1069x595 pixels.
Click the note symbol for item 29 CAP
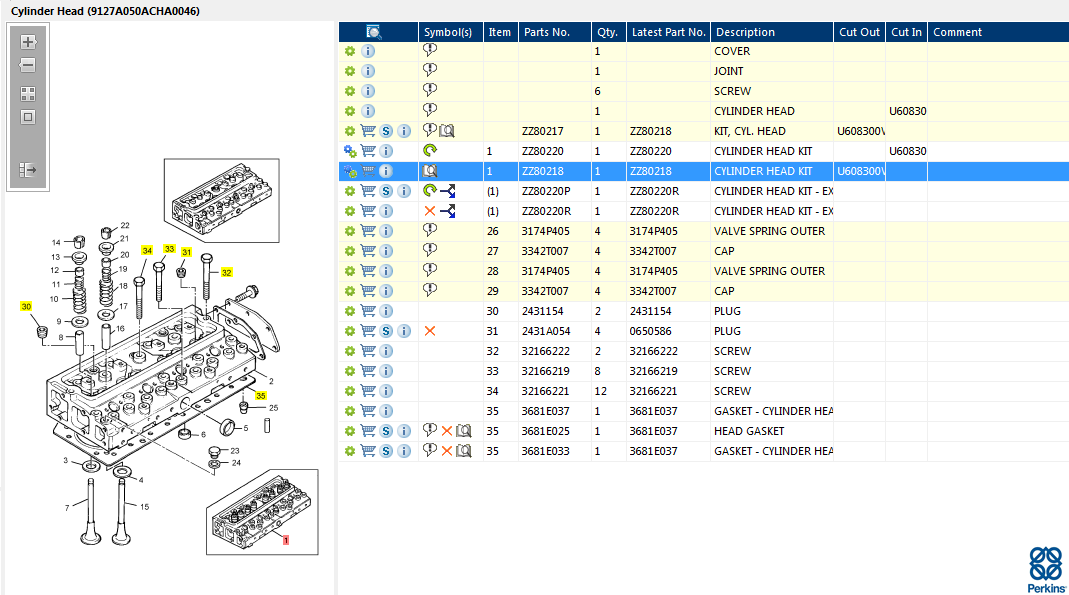430,290
